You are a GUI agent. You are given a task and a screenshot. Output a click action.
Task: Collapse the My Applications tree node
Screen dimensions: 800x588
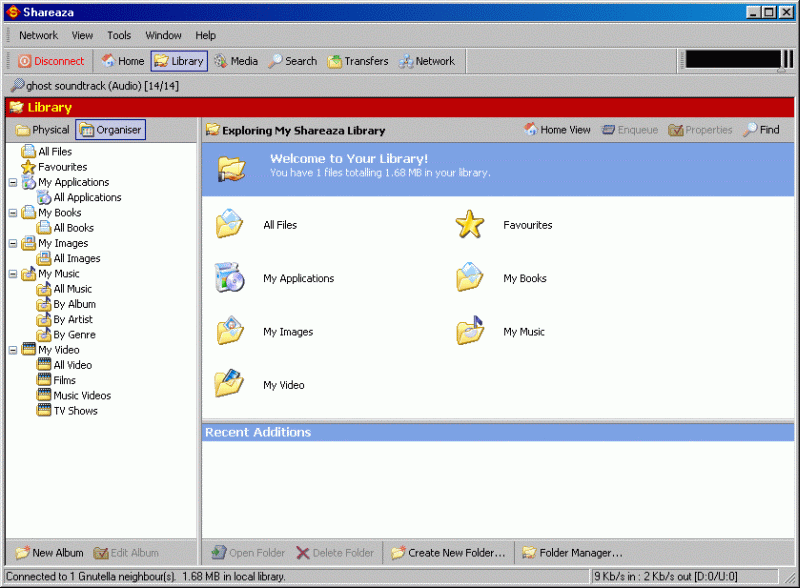(13, 182)
